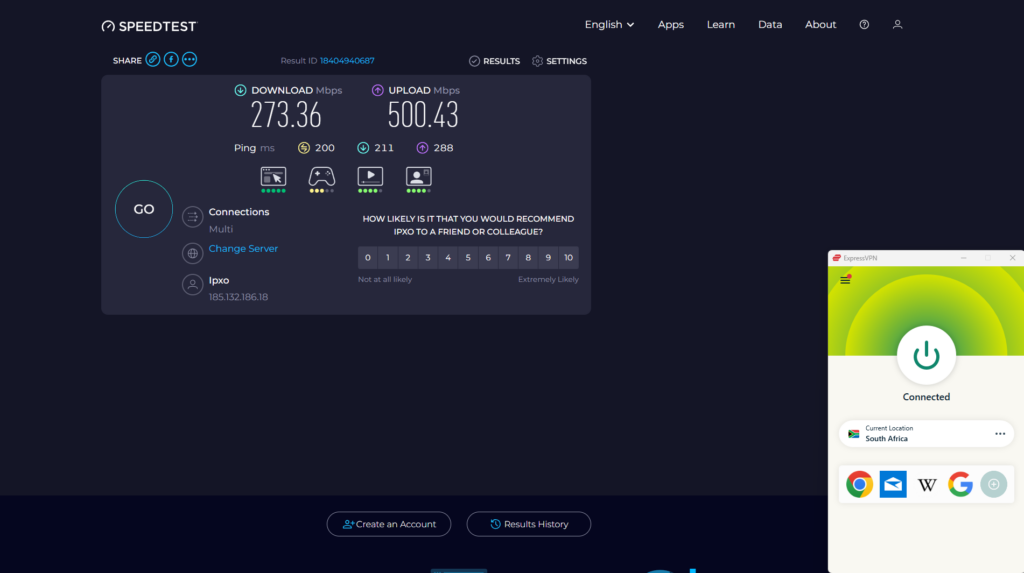Add a new shortcut in ExpressVPN

pyautogui.click(x=993, y=484)
